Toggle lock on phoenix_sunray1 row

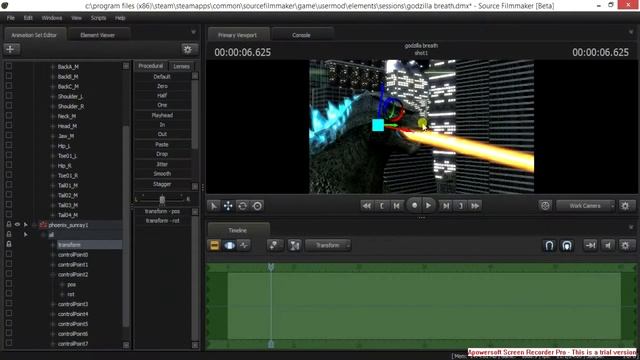(9, 224)
